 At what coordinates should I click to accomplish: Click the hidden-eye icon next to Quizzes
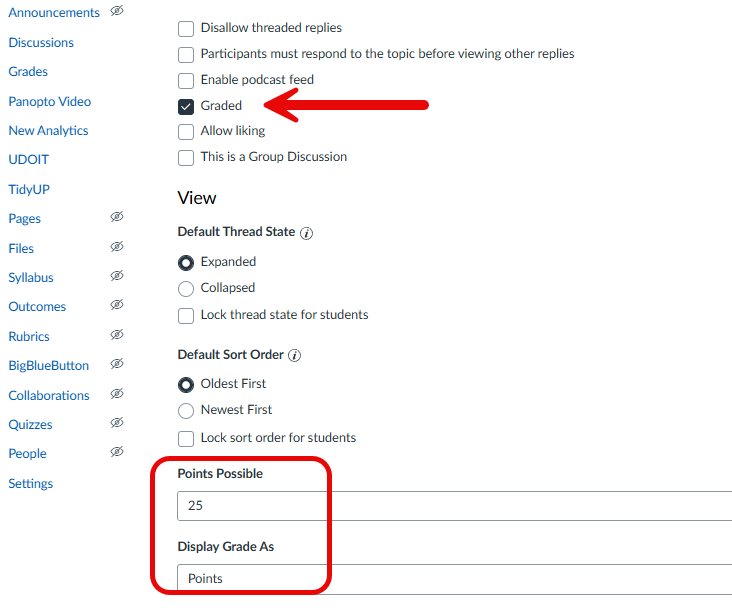coord(117,423)
